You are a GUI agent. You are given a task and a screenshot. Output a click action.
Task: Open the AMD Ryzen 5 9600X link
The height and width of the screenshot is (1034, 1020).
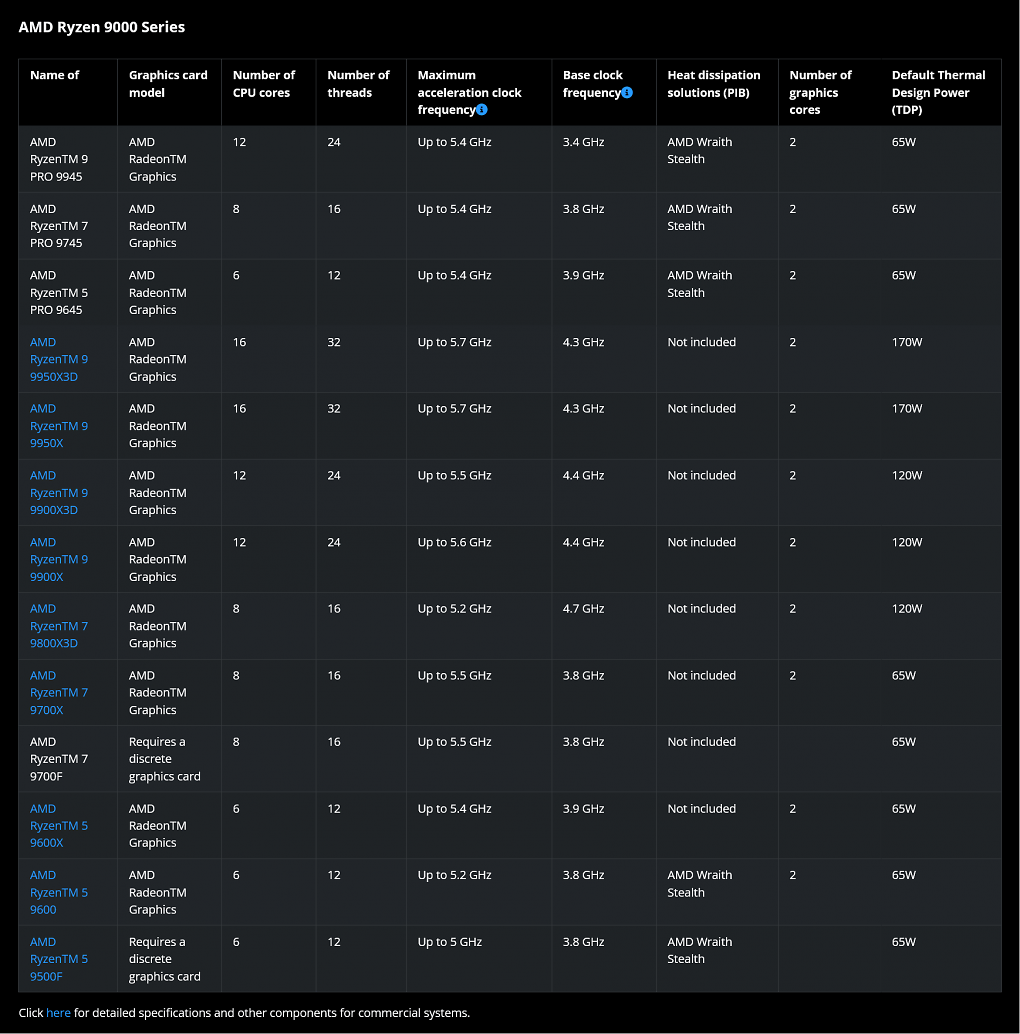pos(59,826)
